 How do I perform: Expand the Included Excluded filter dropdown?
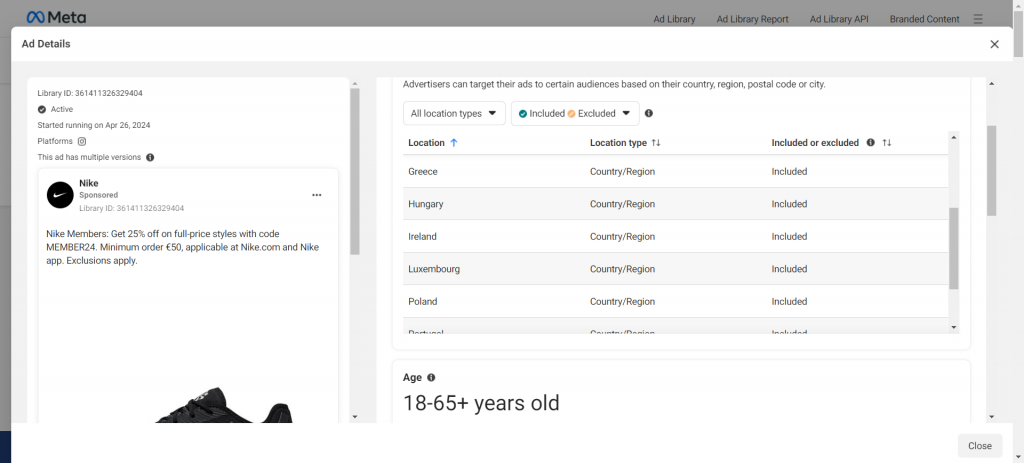575,114
